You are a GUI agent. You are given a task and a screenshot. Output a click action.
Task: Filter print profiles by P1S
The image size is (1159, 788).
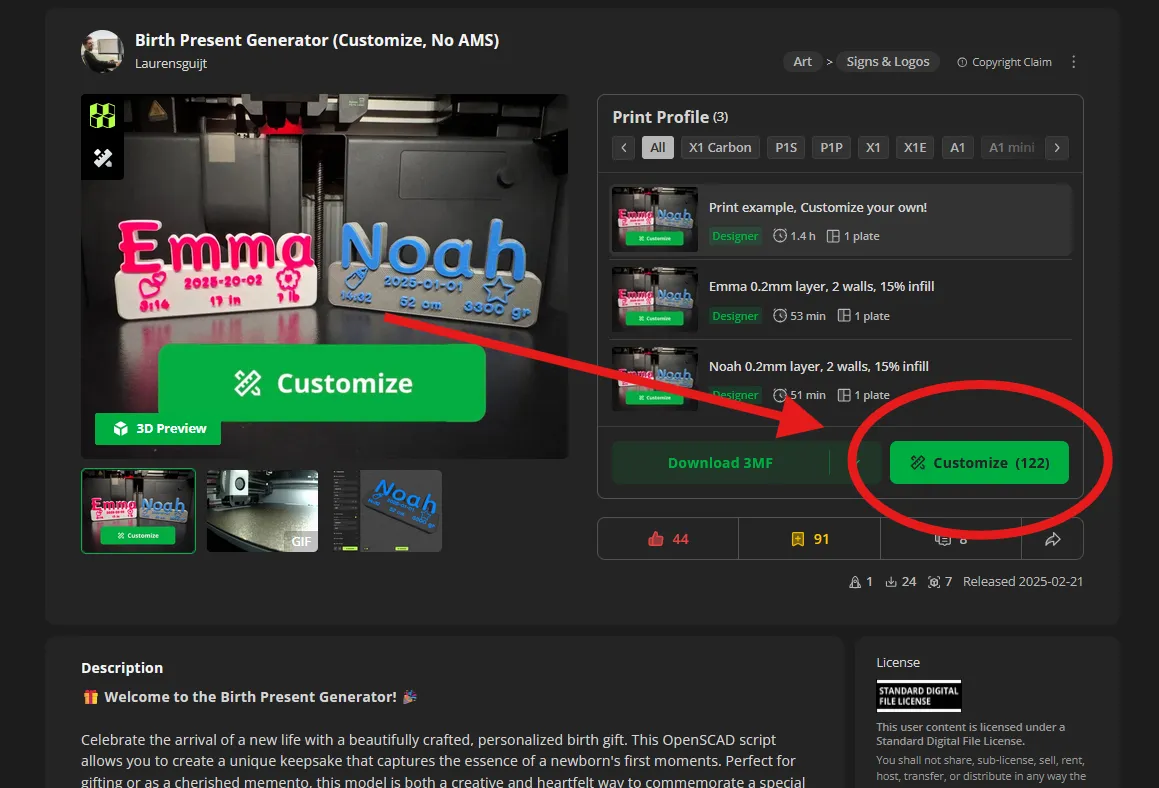(x=786, y=148)
